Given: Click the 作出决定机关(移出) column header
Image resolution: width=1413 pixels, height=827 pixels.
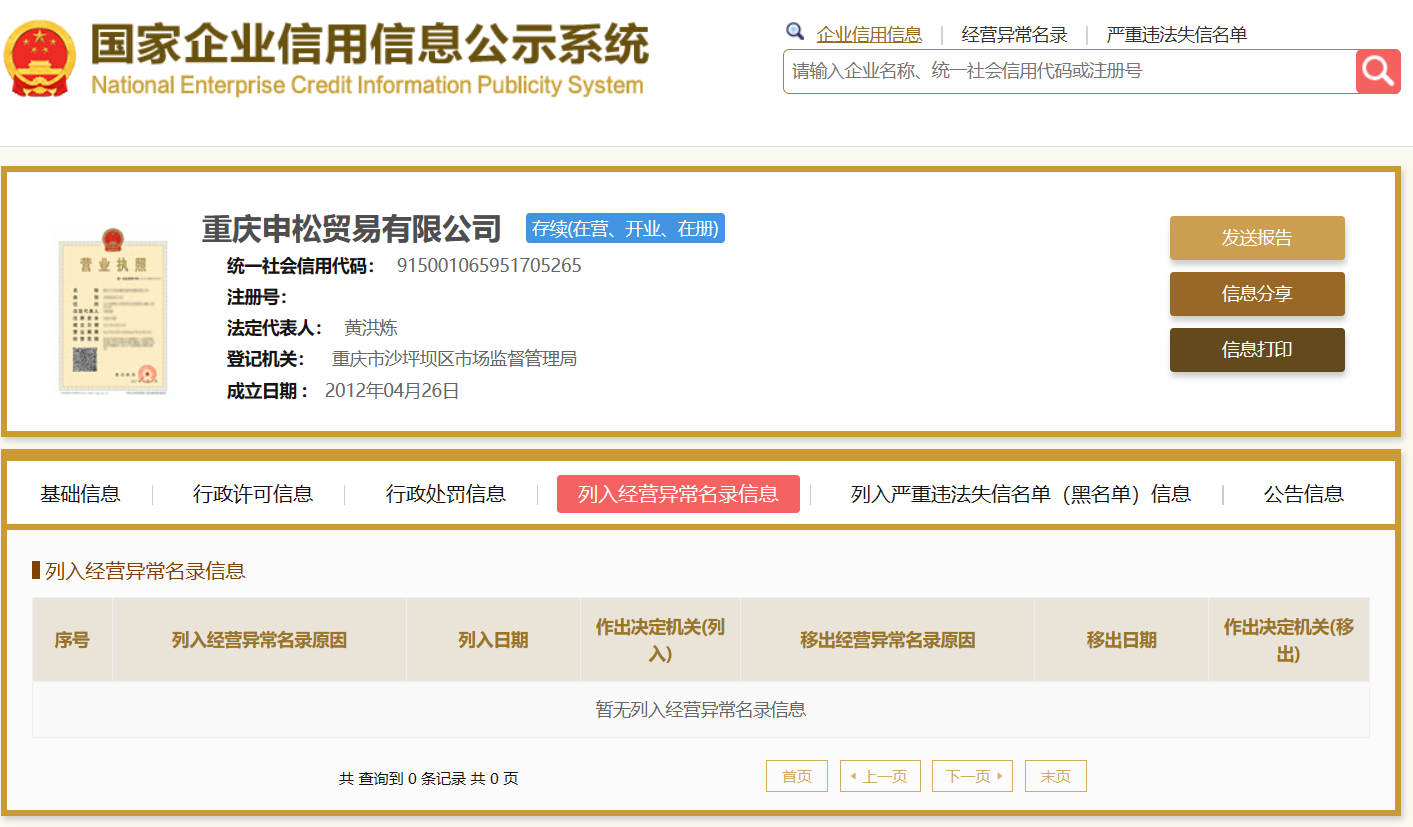Looking at the screenshot, I should 1289,640.
